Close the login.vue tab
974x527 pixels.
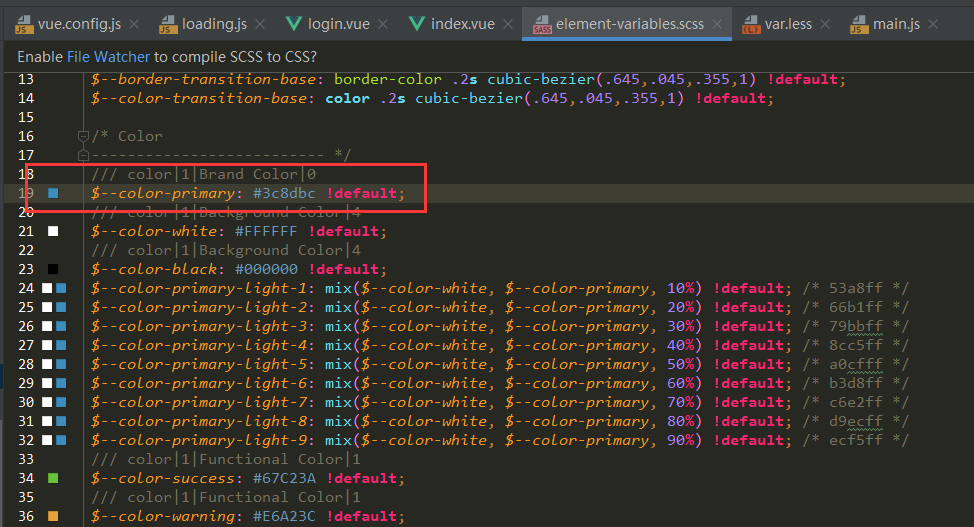[383, 24]
